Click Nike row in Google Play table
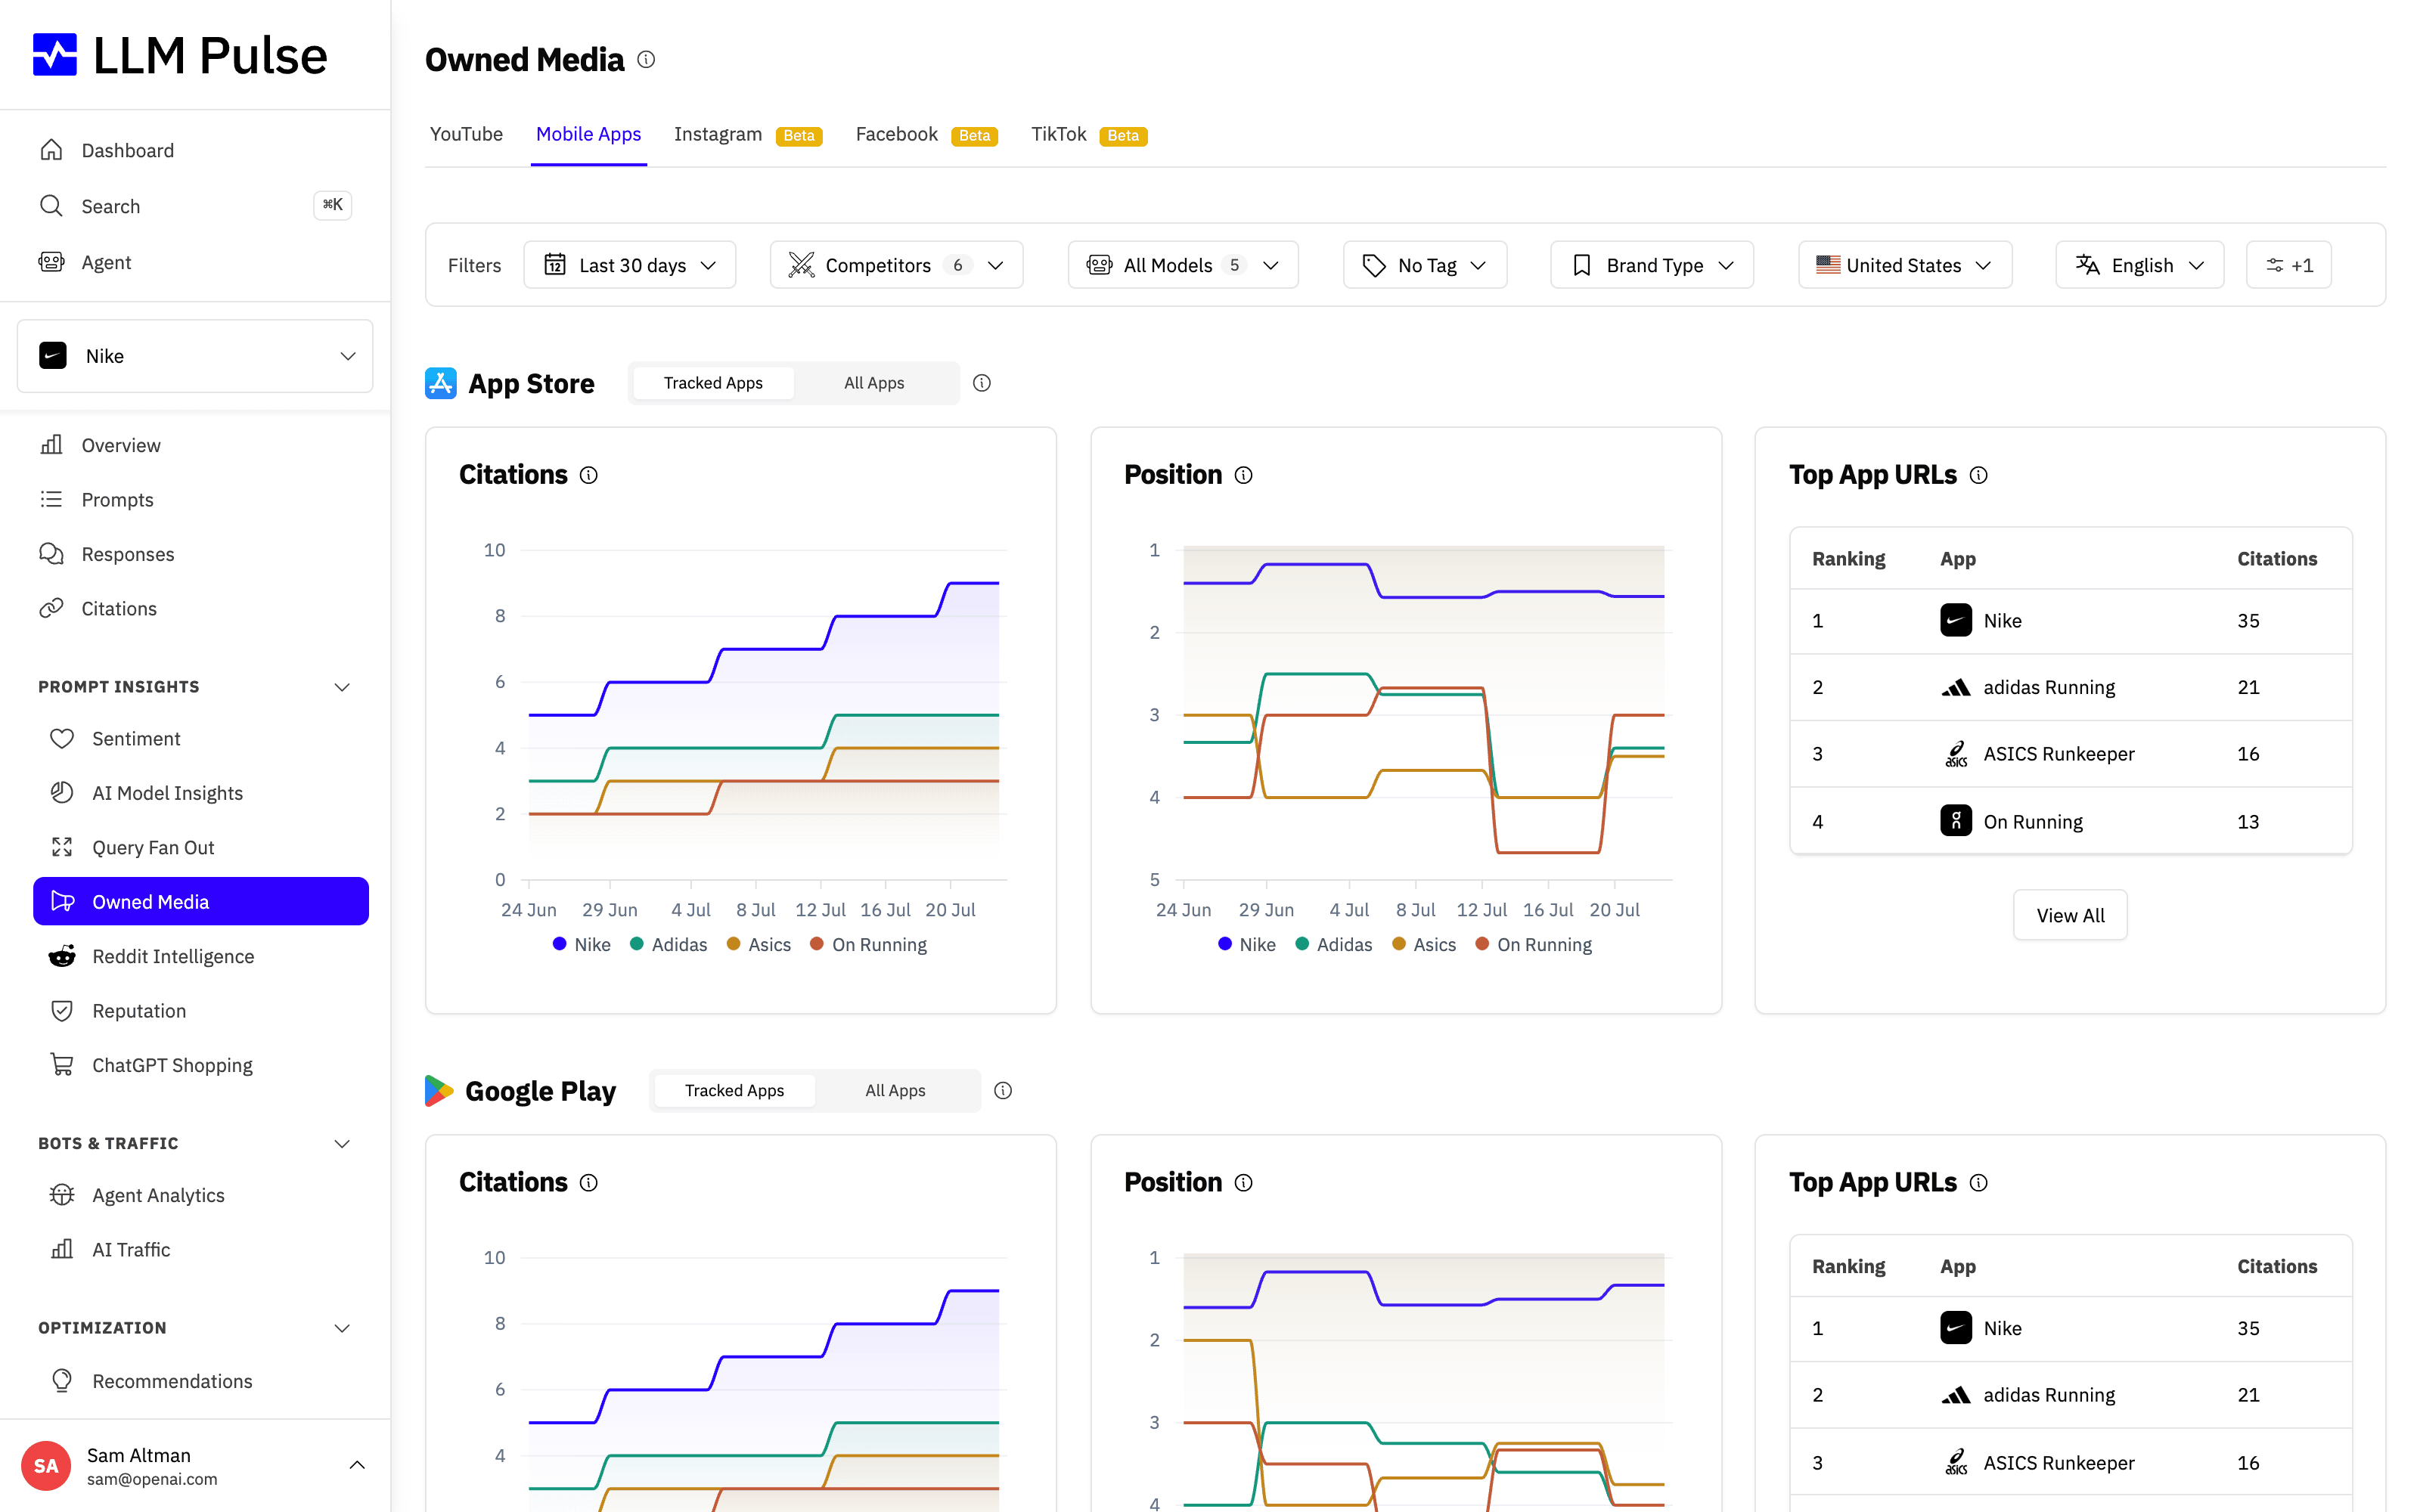 coord(2070,1328)
